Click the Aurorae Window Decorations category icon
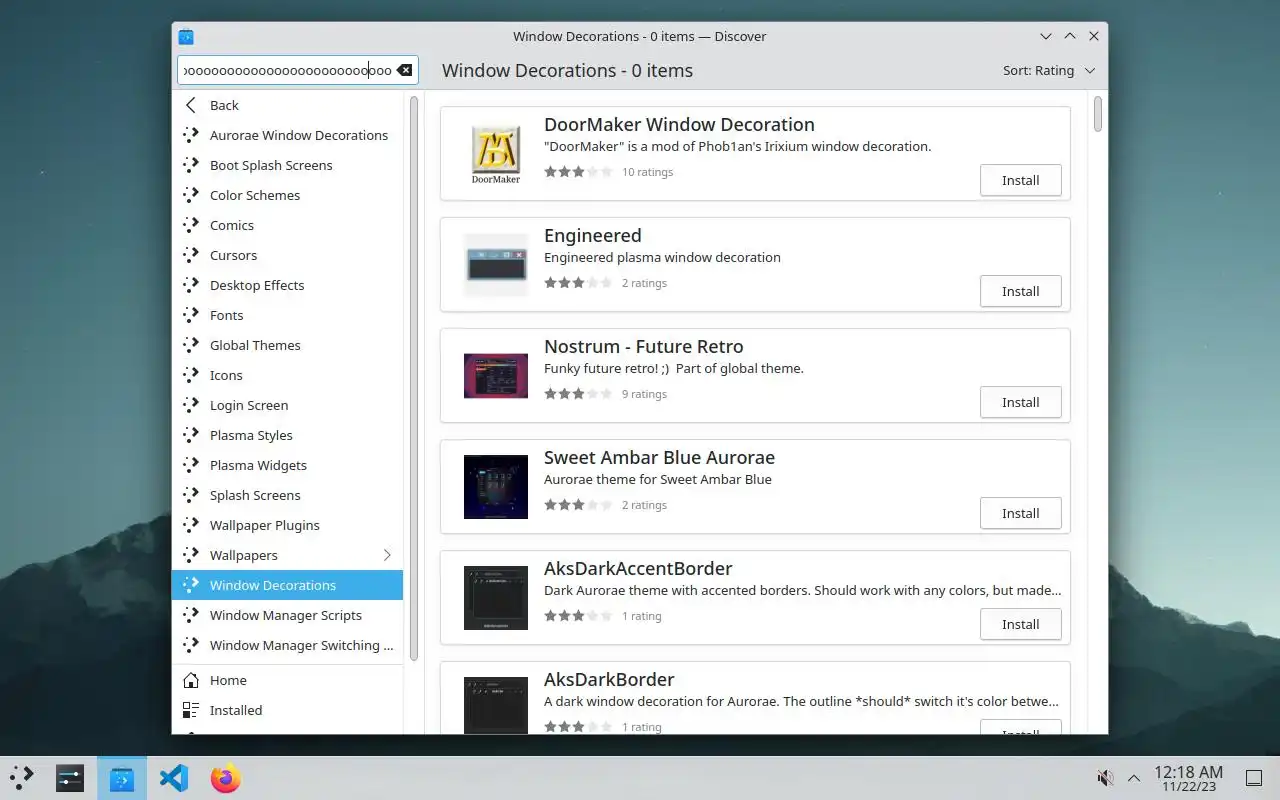Image resolution: width=1280 pixels, height=800 pixels. point(191,135)
